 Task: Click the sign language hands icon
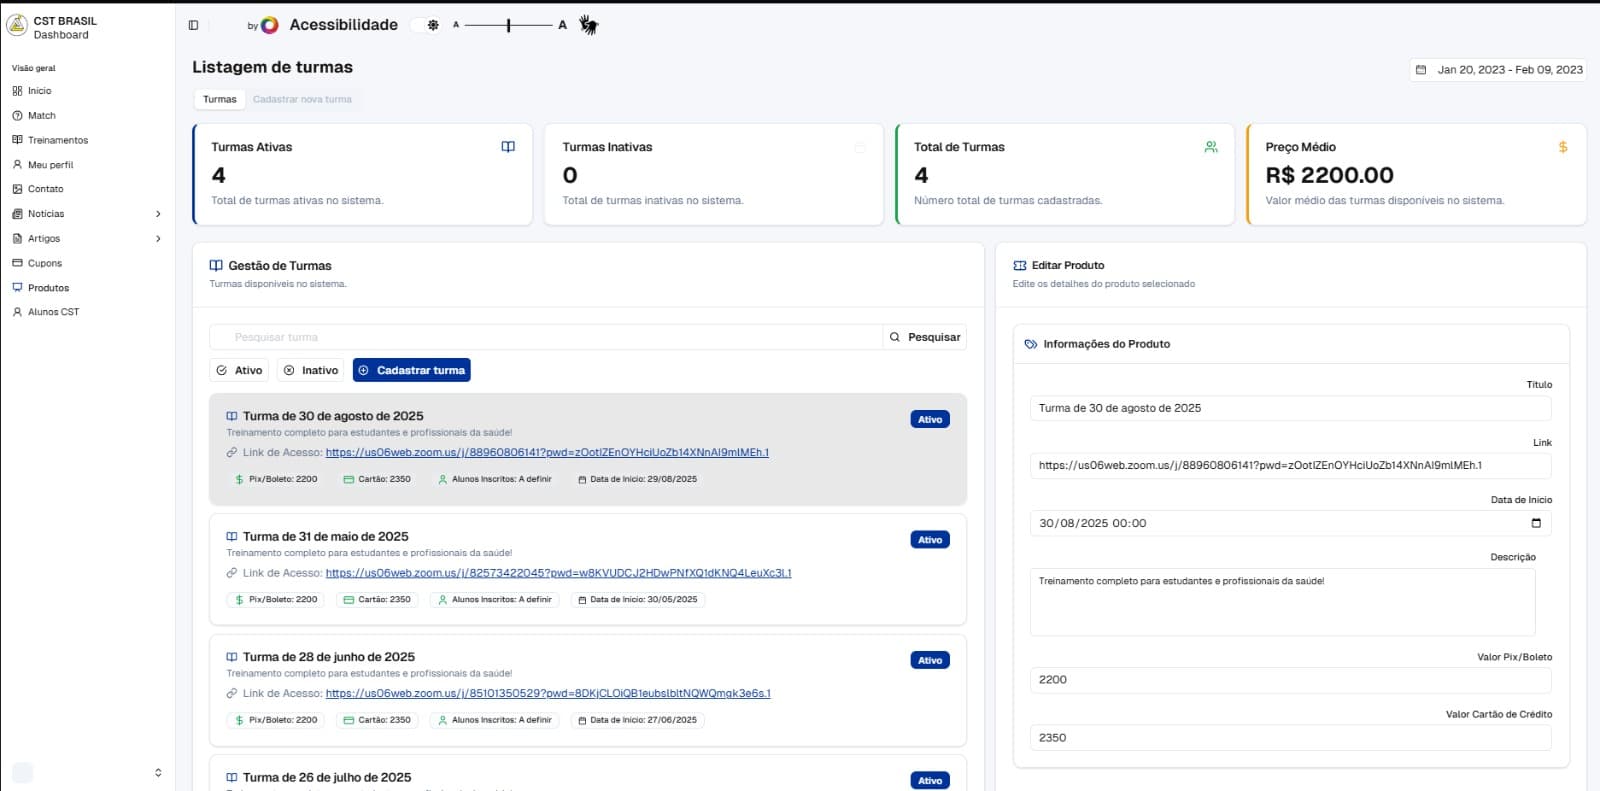click(589, 26)
